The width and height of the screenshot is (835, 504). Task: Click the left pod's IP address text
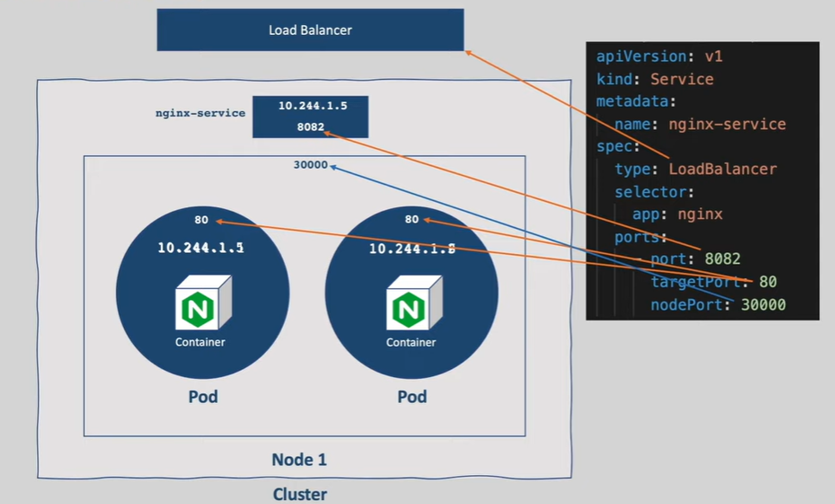pos(201,246)
